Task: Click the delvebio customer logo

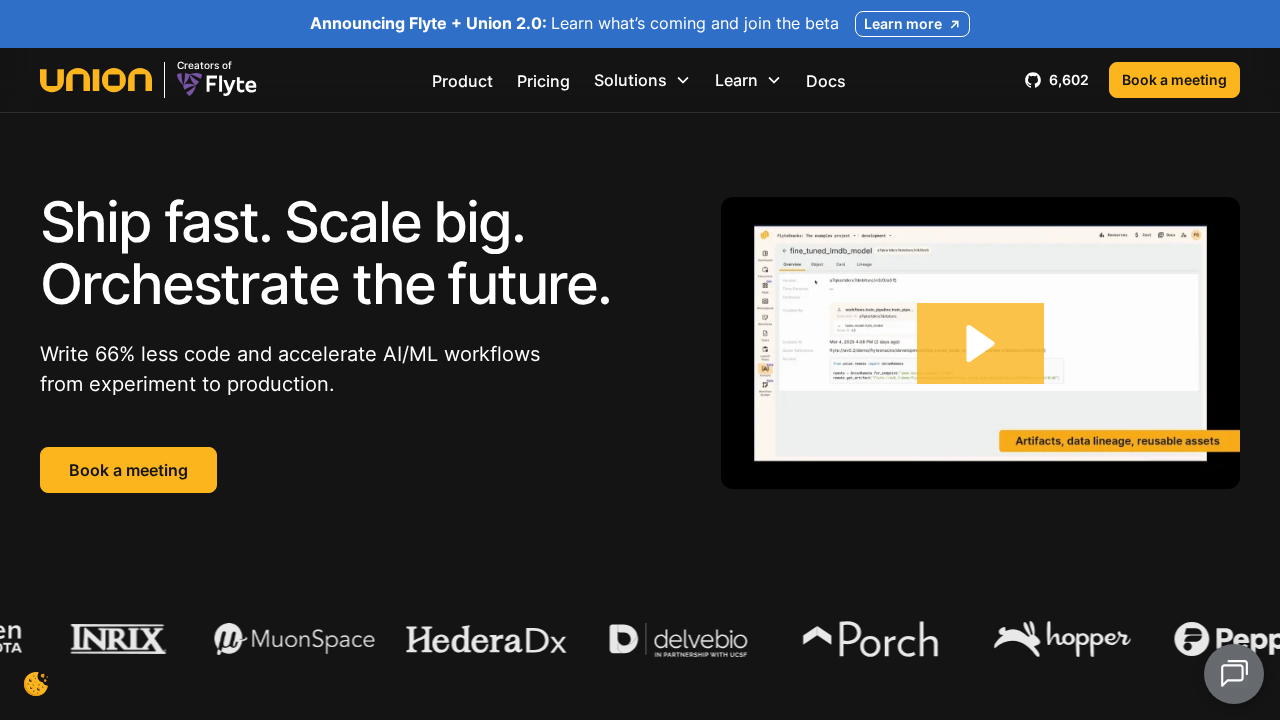Action: point(678,640)
